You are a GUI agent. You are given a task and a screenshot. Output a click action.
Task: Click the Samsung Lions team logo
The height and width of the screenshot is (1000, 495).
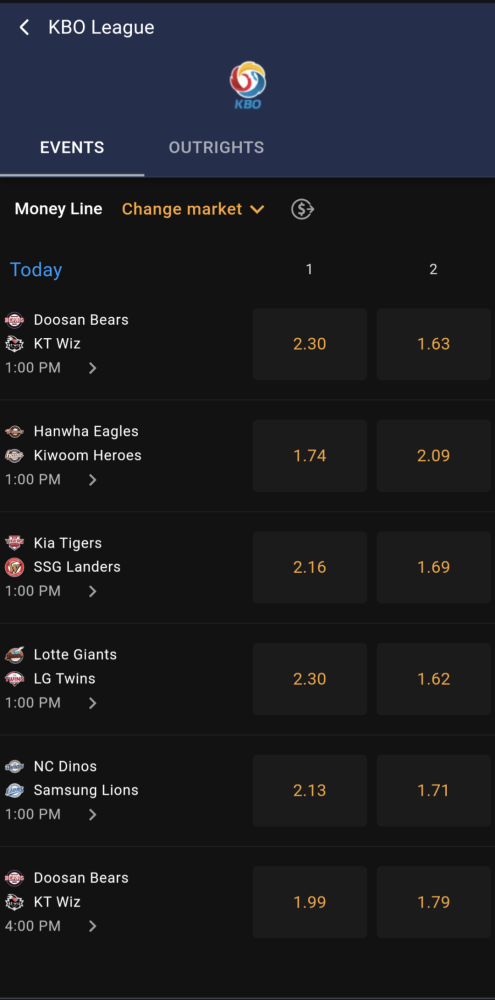(14, 790)
